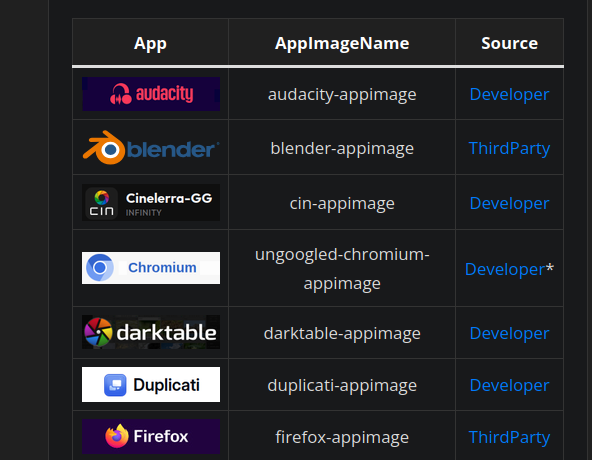Click the Source column header
The height and width of the screenshot is (460, 592).
click(x=509, y=43)
